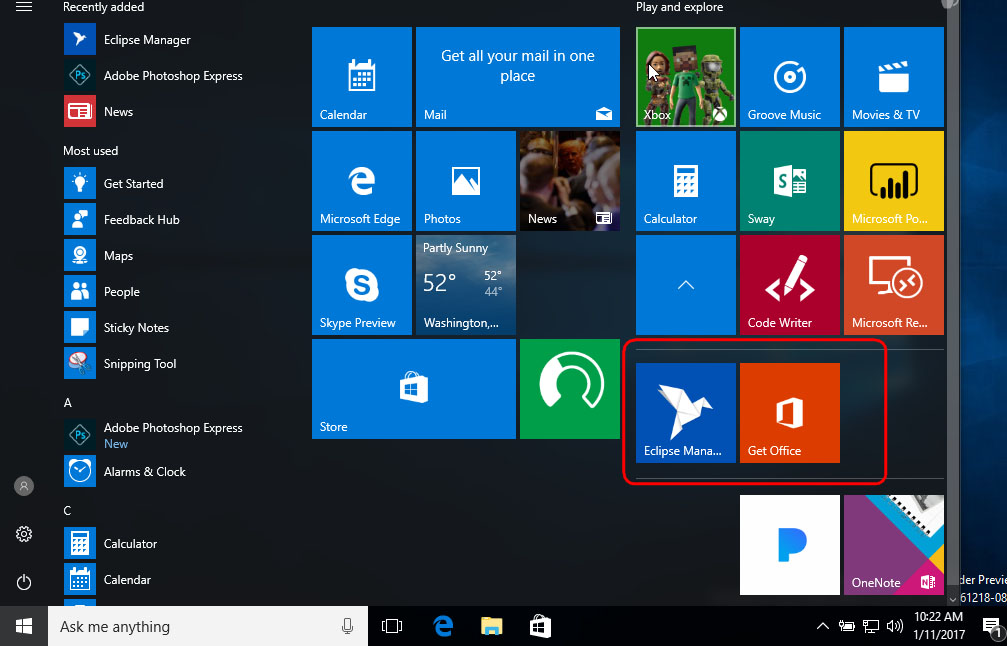
Task: Open Movies & TV tile
Action: click(893, 76)
